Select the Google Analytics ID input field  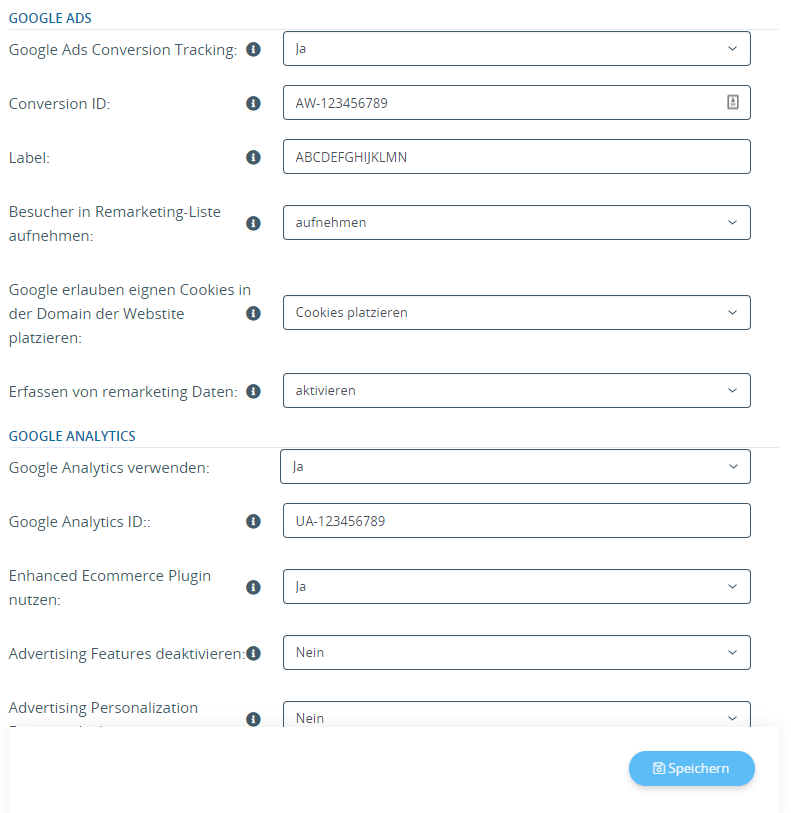coord(515,520)
